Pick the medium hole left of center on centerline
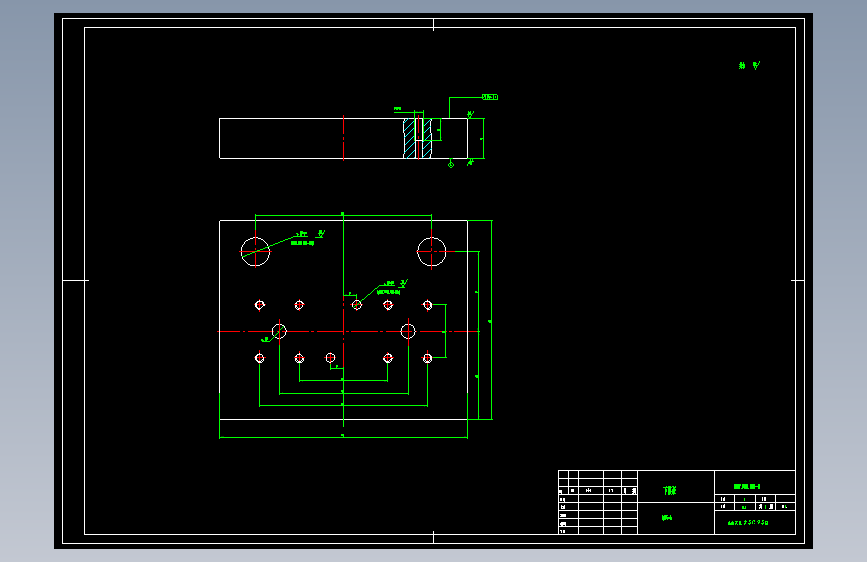Screen dimensions: 867x562 (x=279, y=331)
